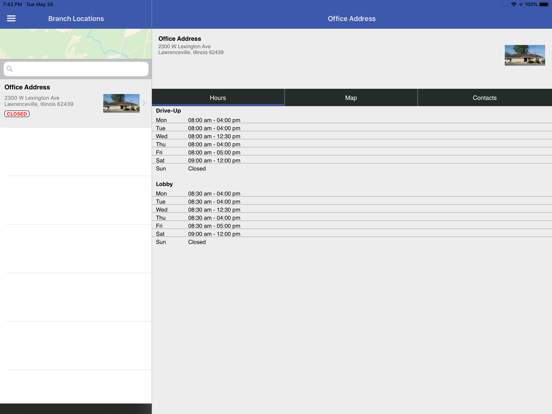Screen dimensions: 552x414
Task: Select the Drive-Up section heading
Action: 168,111
